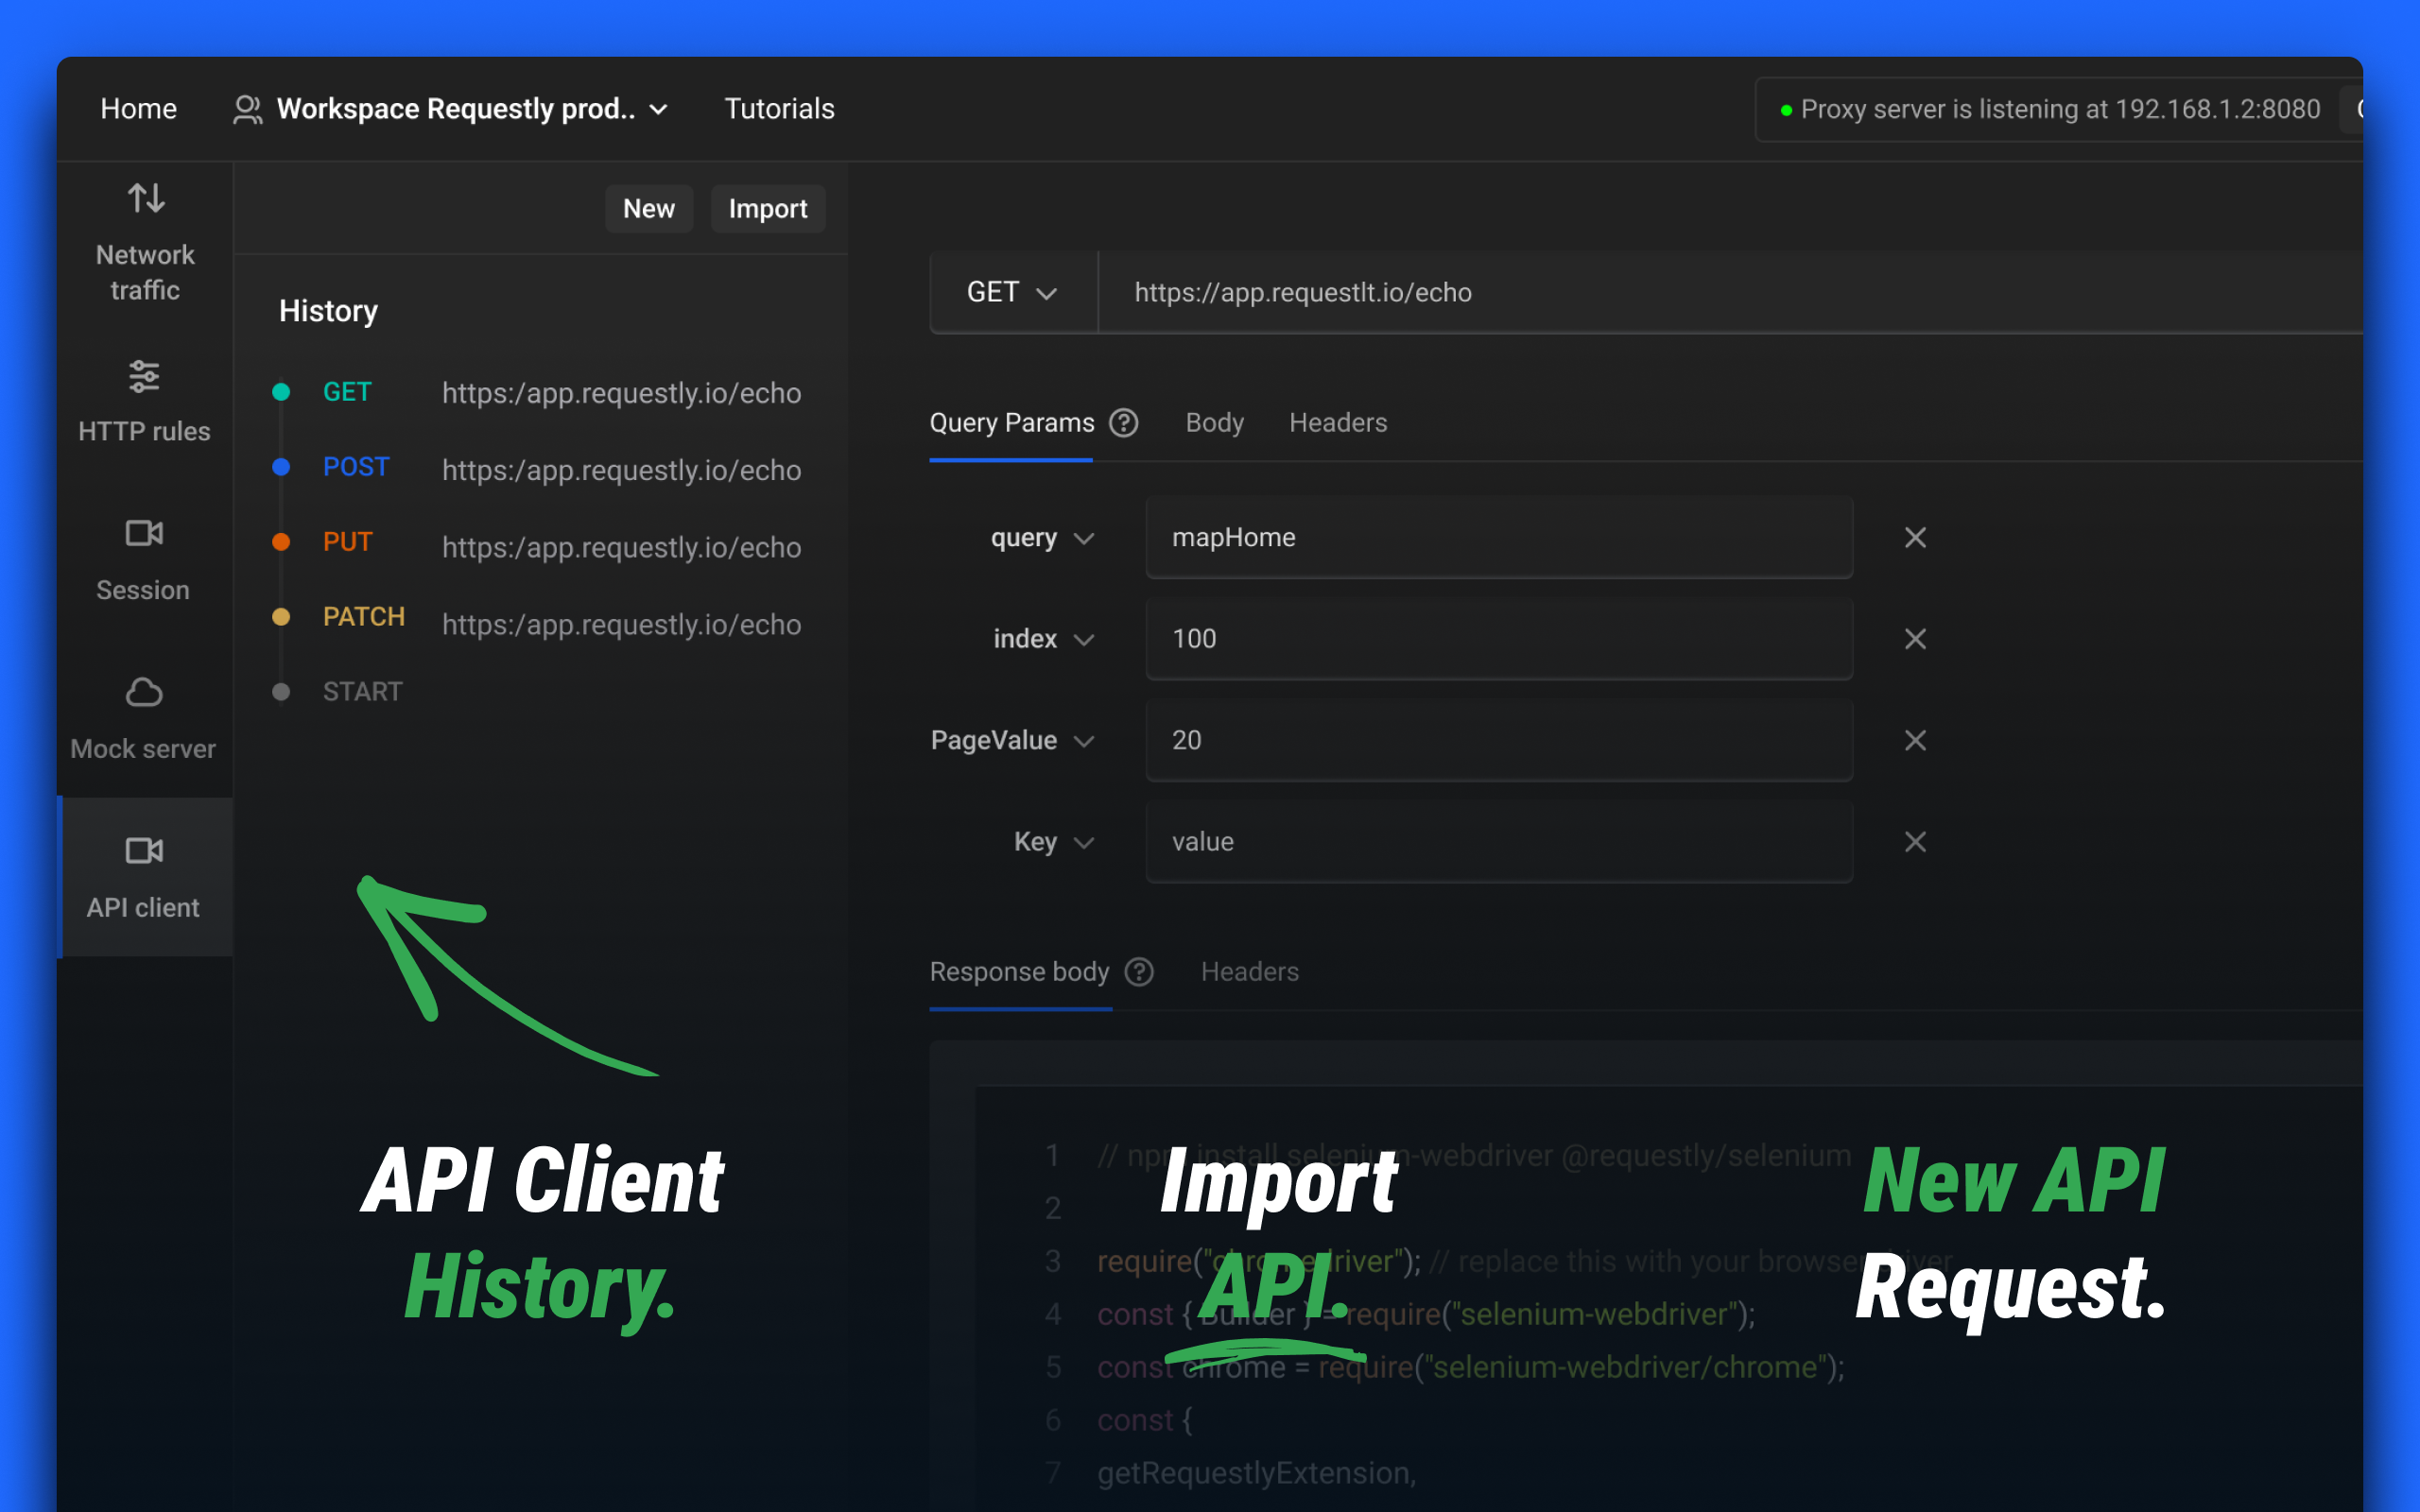Viewport: 2420px width, 1512px height.
Task: Open the API client panel
Action: coord(143,874)
